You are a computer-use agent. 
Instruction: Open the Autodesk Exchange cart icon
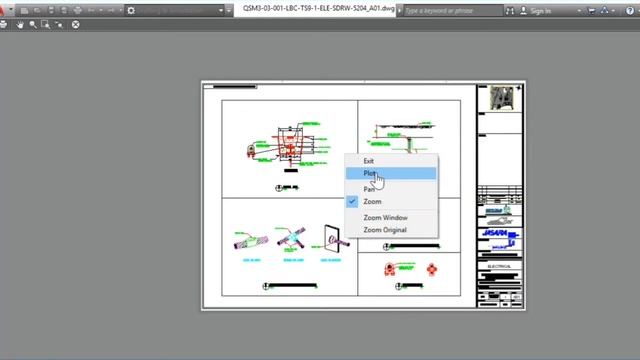click(591, 11)
